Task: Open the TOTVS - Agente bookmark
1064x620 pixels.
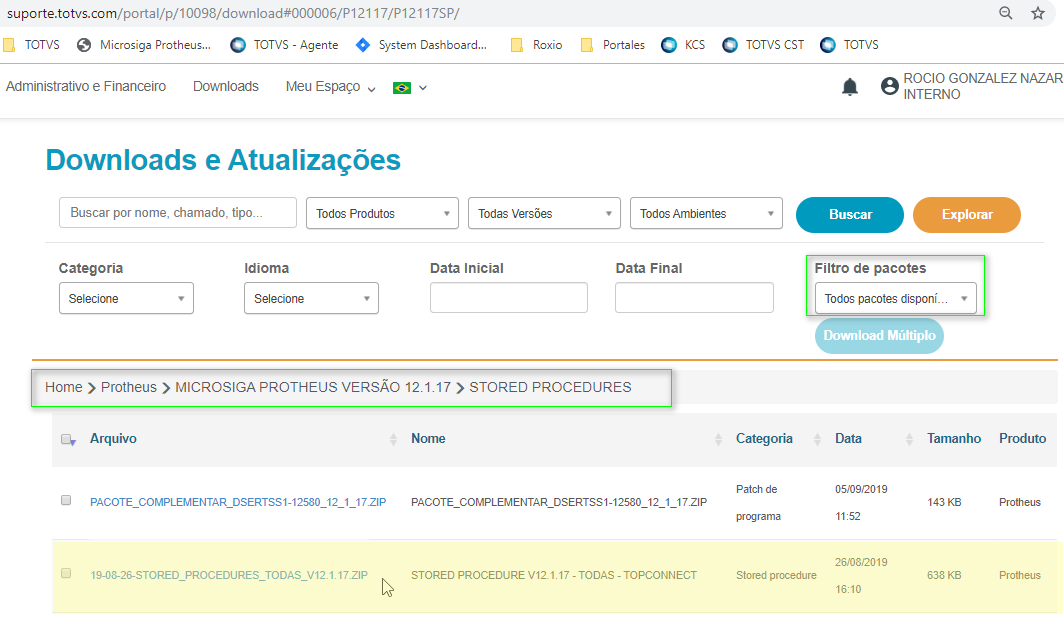Action: point(284,45)
